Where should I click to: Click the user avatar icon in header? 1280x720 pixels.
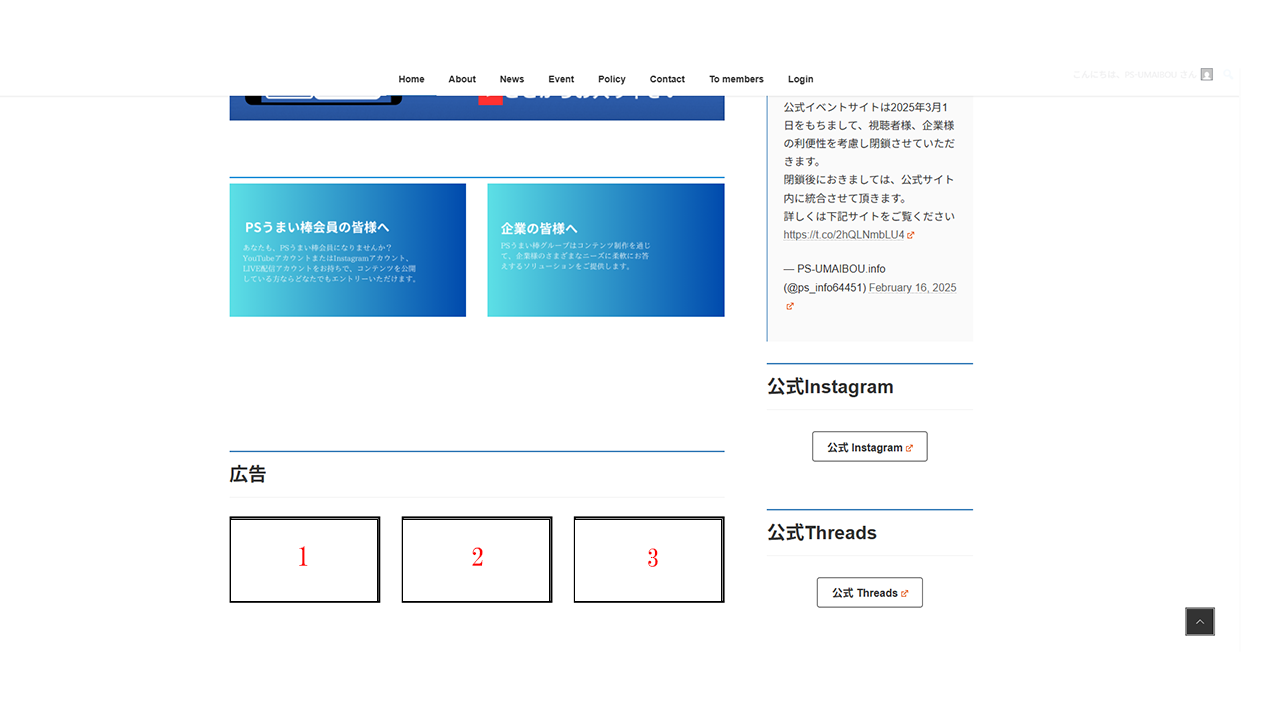point(1207,74)
